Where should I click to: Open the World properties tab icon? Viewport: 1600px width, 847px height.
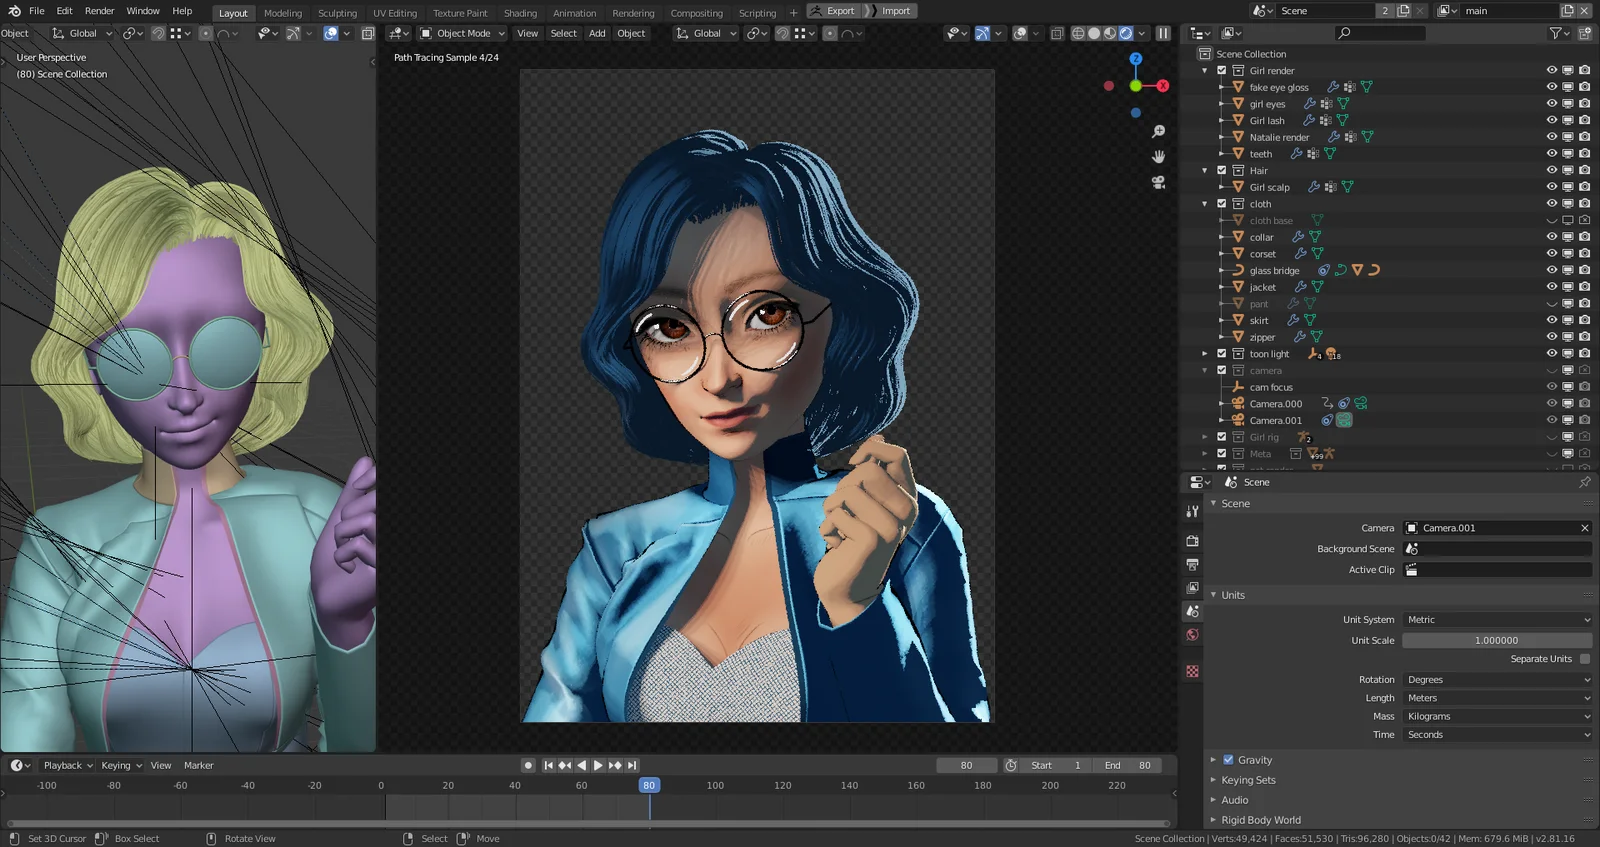(x=1192, y=635)
